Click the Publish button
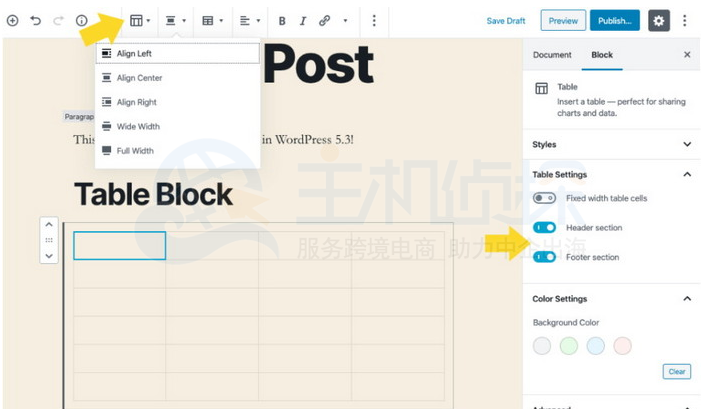This screenshot has width=718, height=409. click(615, 21)
